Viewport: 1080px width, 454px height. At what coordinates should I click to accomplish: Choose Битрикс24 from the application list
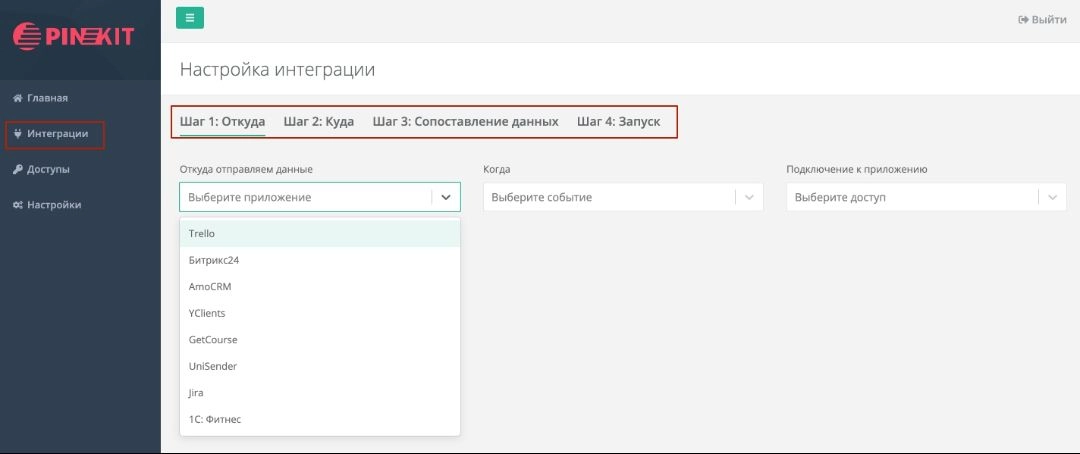point(214,260)
